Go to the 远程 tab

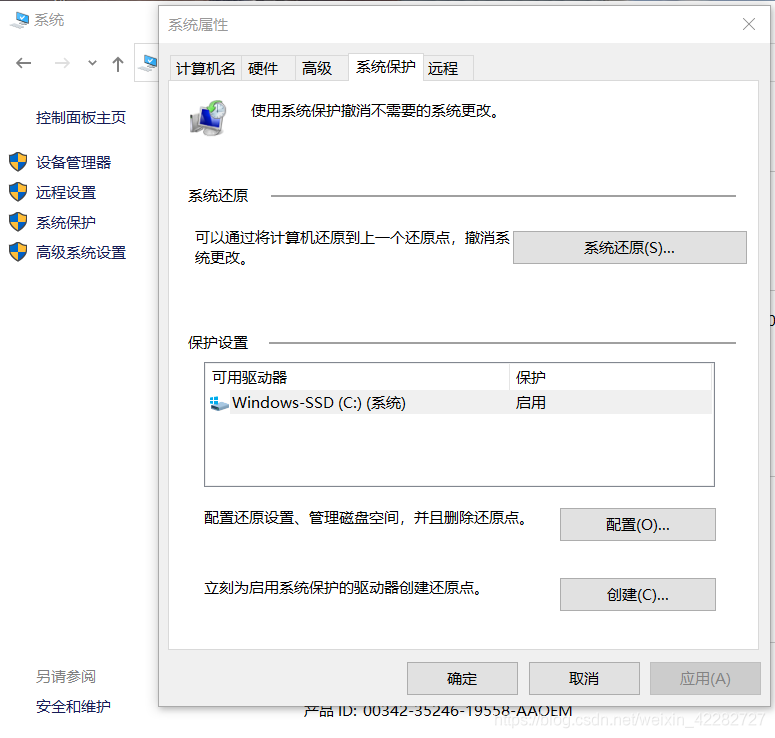(x=448, y=68)
